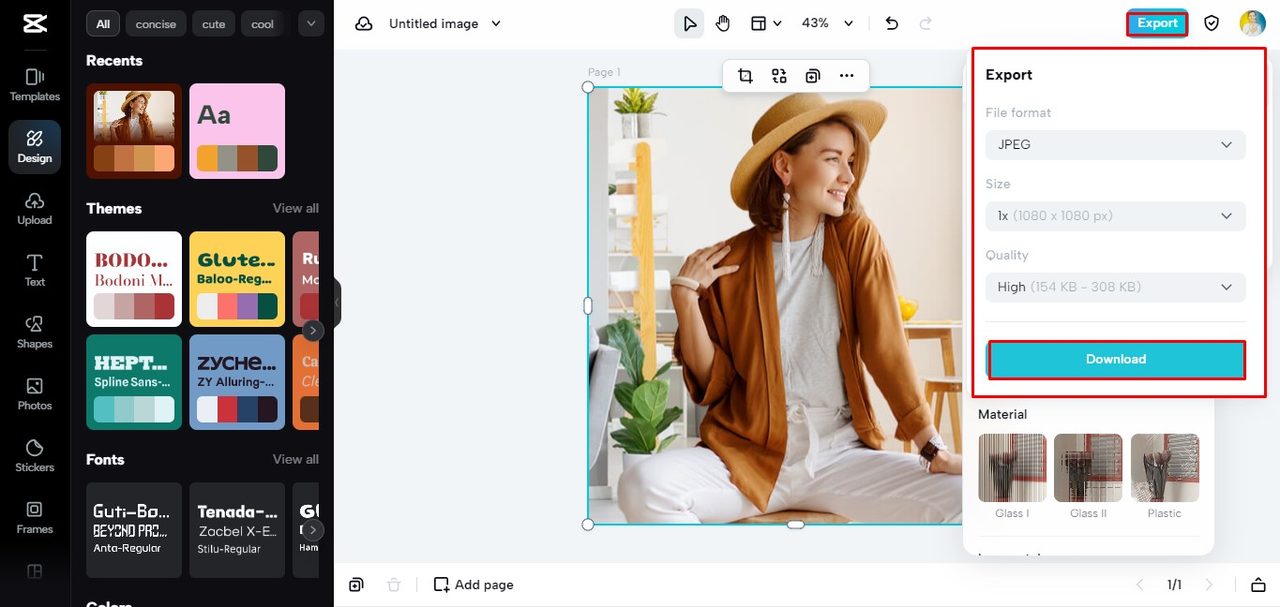Viewport: 1280px width, 607px height.
Task: Apply the ZYCHE ZY Alluring theme
Action: click(x=237, y=382)
